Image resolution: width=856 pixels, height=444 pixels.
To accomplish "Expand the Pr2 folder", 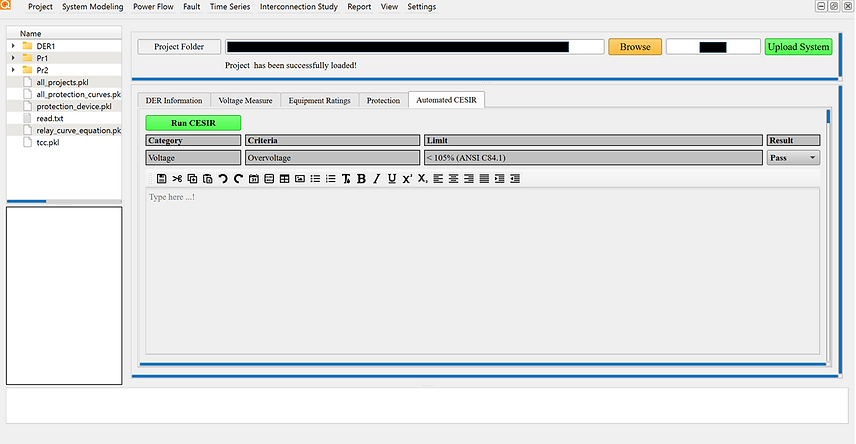I will [x=13, y=70].
